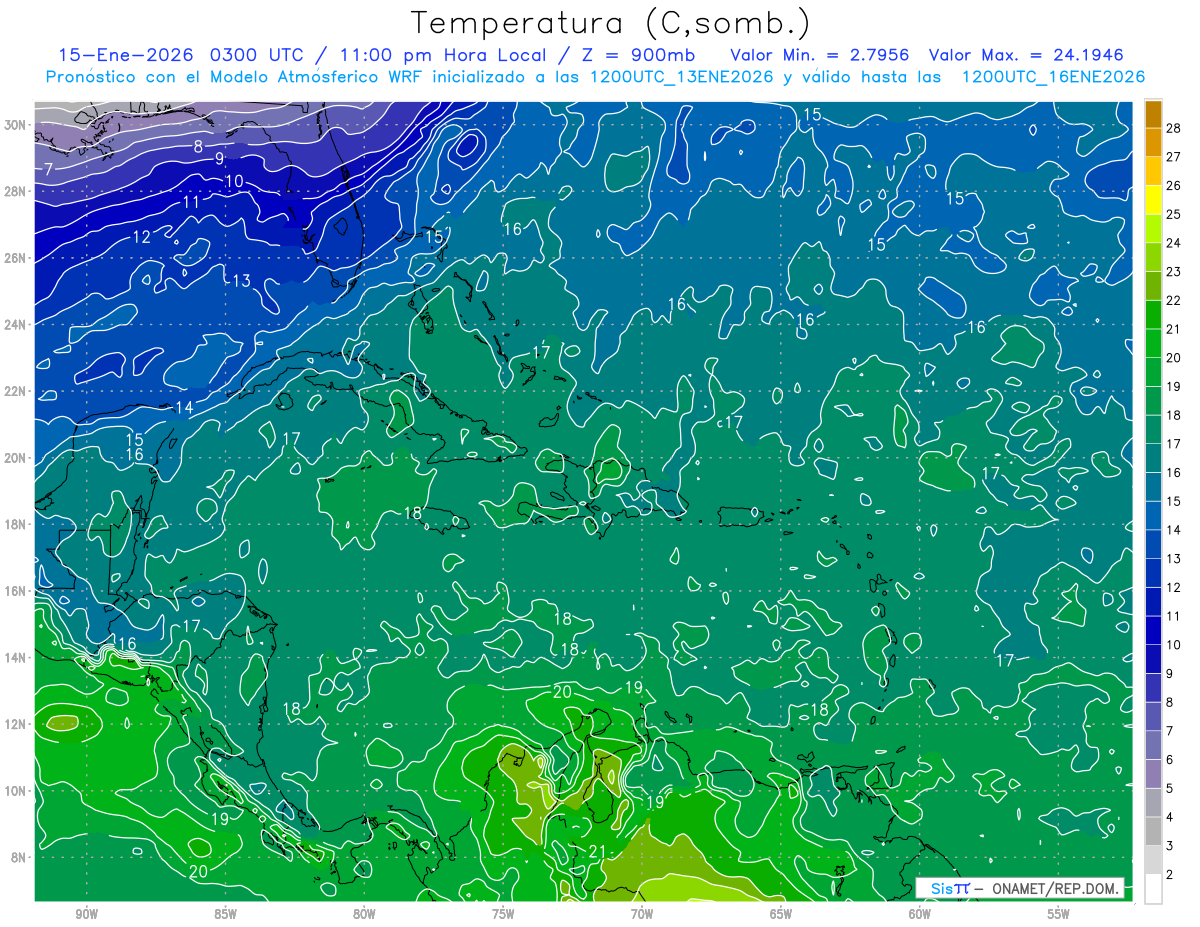Viewport: 1200px width, 927px height.
Task: Click the "21" contour label on the map
Action: [x=598, y=852]
